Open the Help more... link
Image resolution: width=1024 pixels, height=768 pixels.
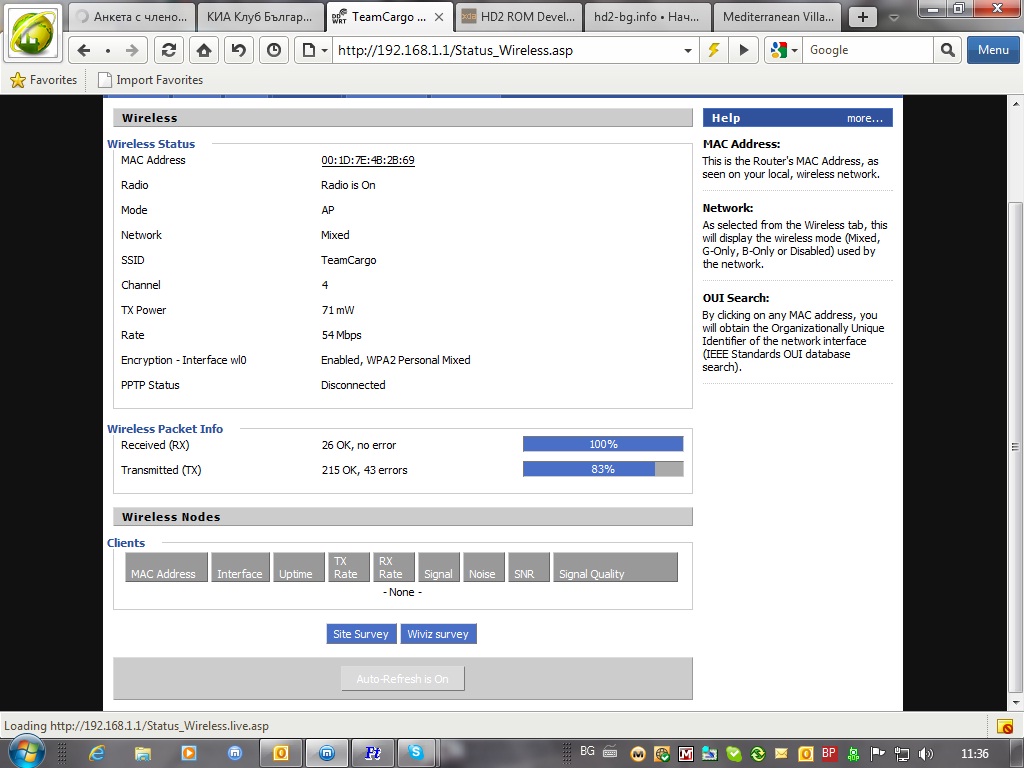pos(864,118)
